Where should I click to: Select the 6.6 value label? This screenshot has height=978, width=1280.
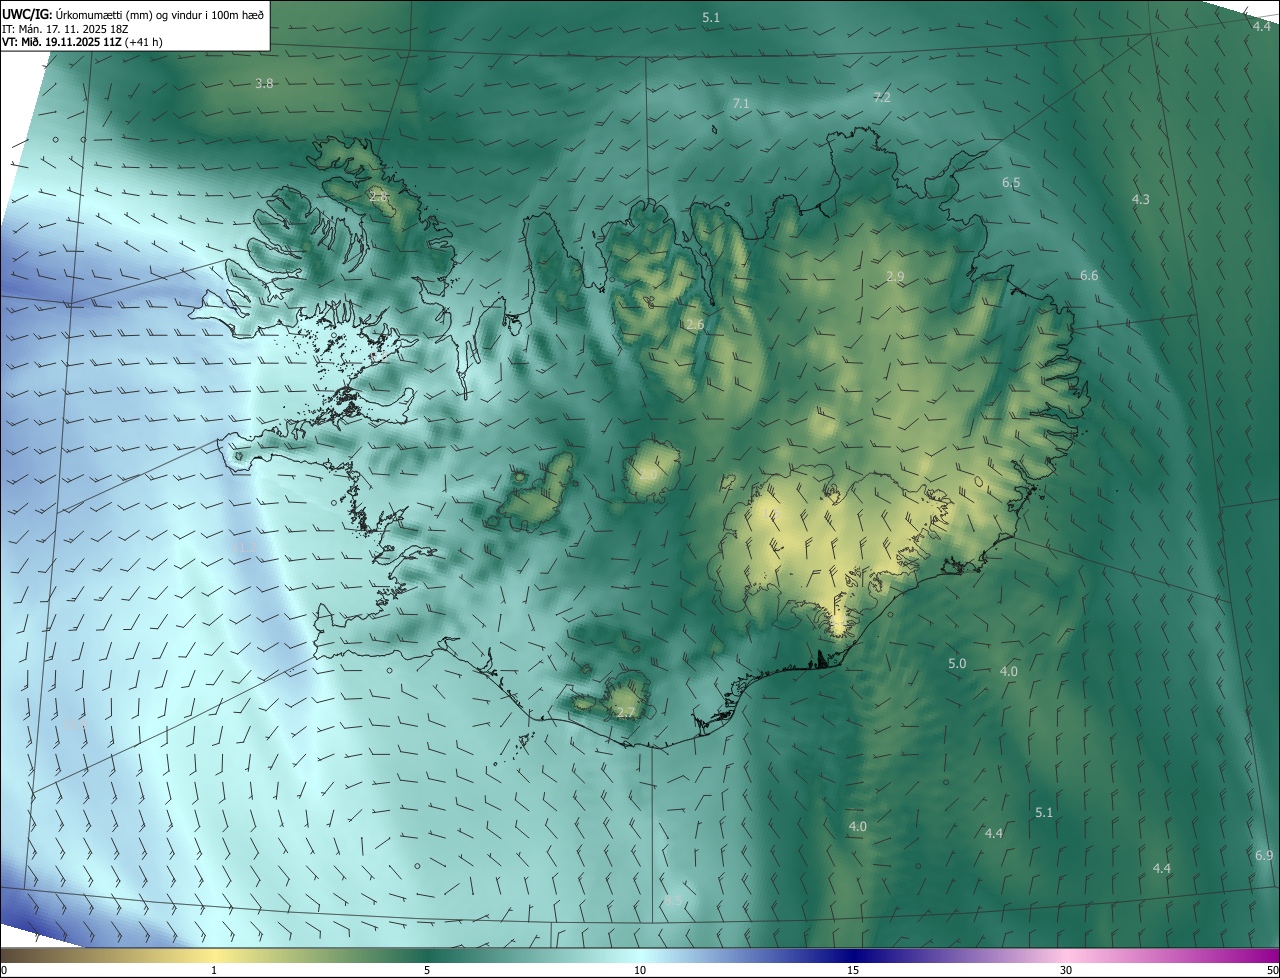(1089, 276)
